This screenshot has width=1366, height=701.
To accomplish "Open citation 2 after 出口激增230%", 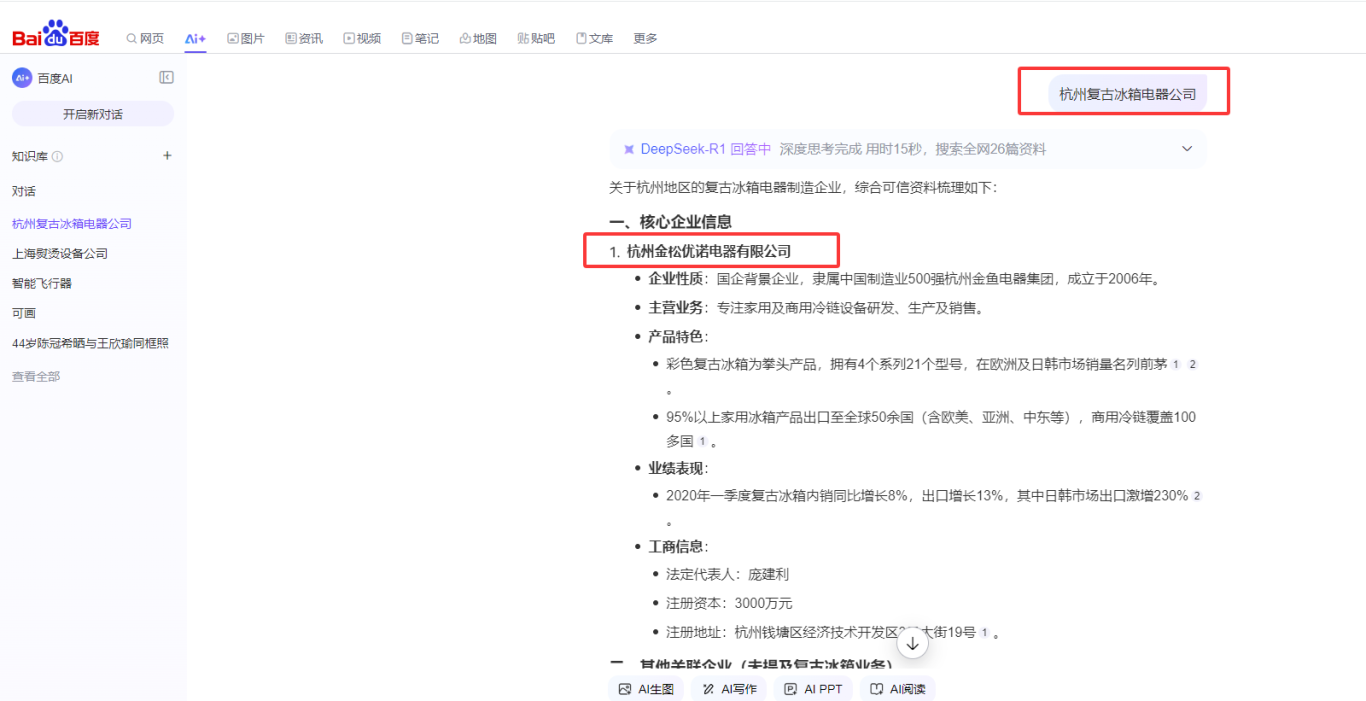I will tap(1197, 496).
